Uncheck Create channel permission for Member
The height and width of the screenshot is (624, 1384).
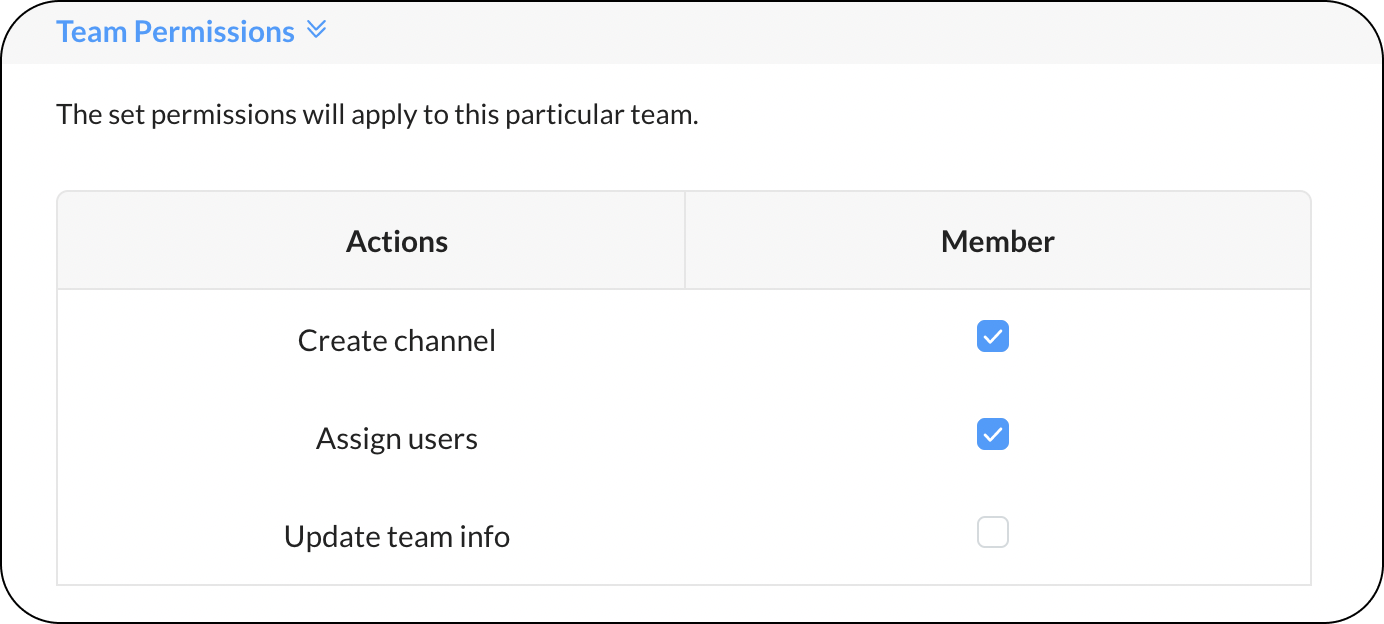[992, 337]
